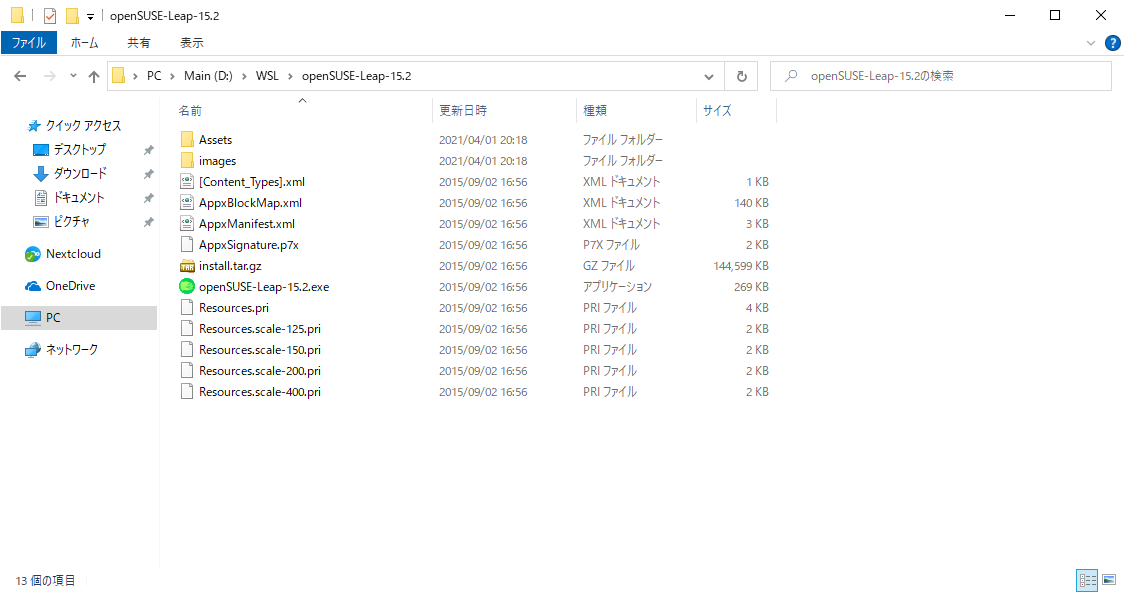Click the Resources.scale-400.pri file icon
The width and height of the screenshot is (1125, 593).
point(187,392)
